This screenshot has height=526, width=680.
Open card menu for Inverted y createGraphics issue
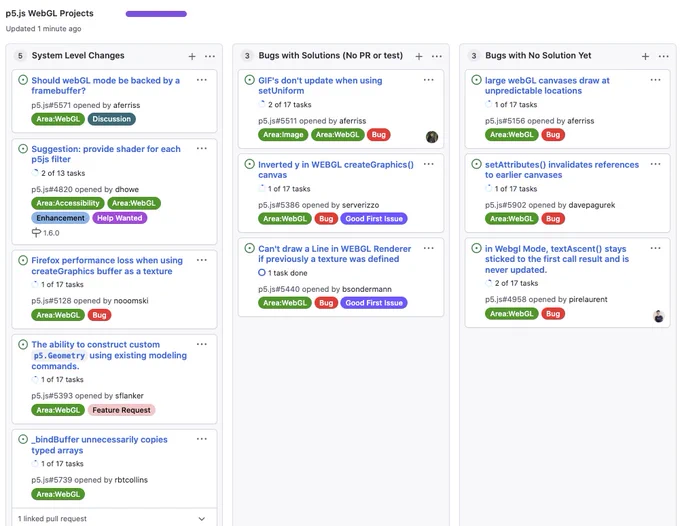(x=428, y=164)
